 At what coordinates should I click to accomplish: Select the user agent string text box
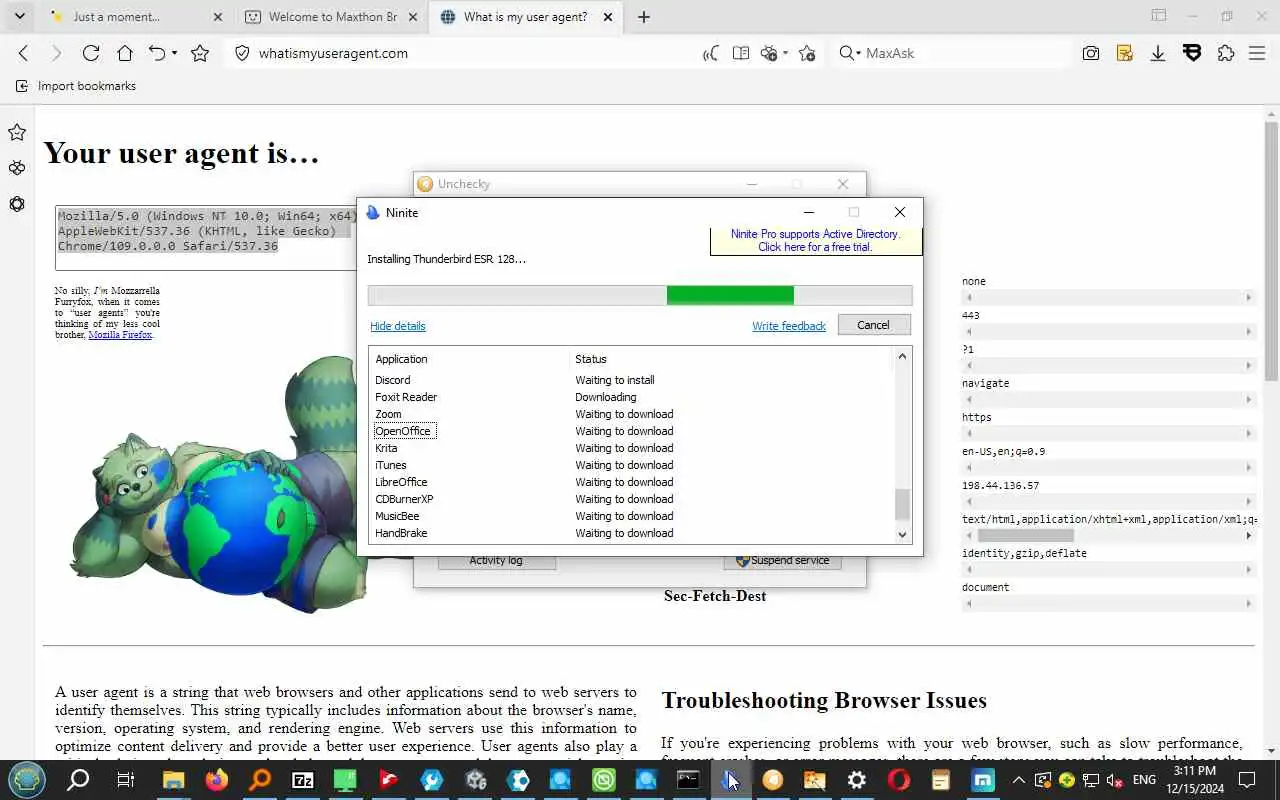[206, 238]
